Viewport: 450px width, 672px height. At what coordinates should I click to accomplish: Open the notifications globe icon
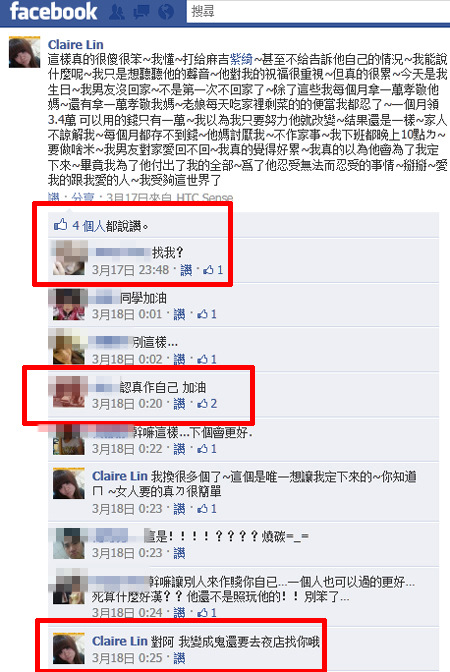pyautogui.click(x=166, y=12)
